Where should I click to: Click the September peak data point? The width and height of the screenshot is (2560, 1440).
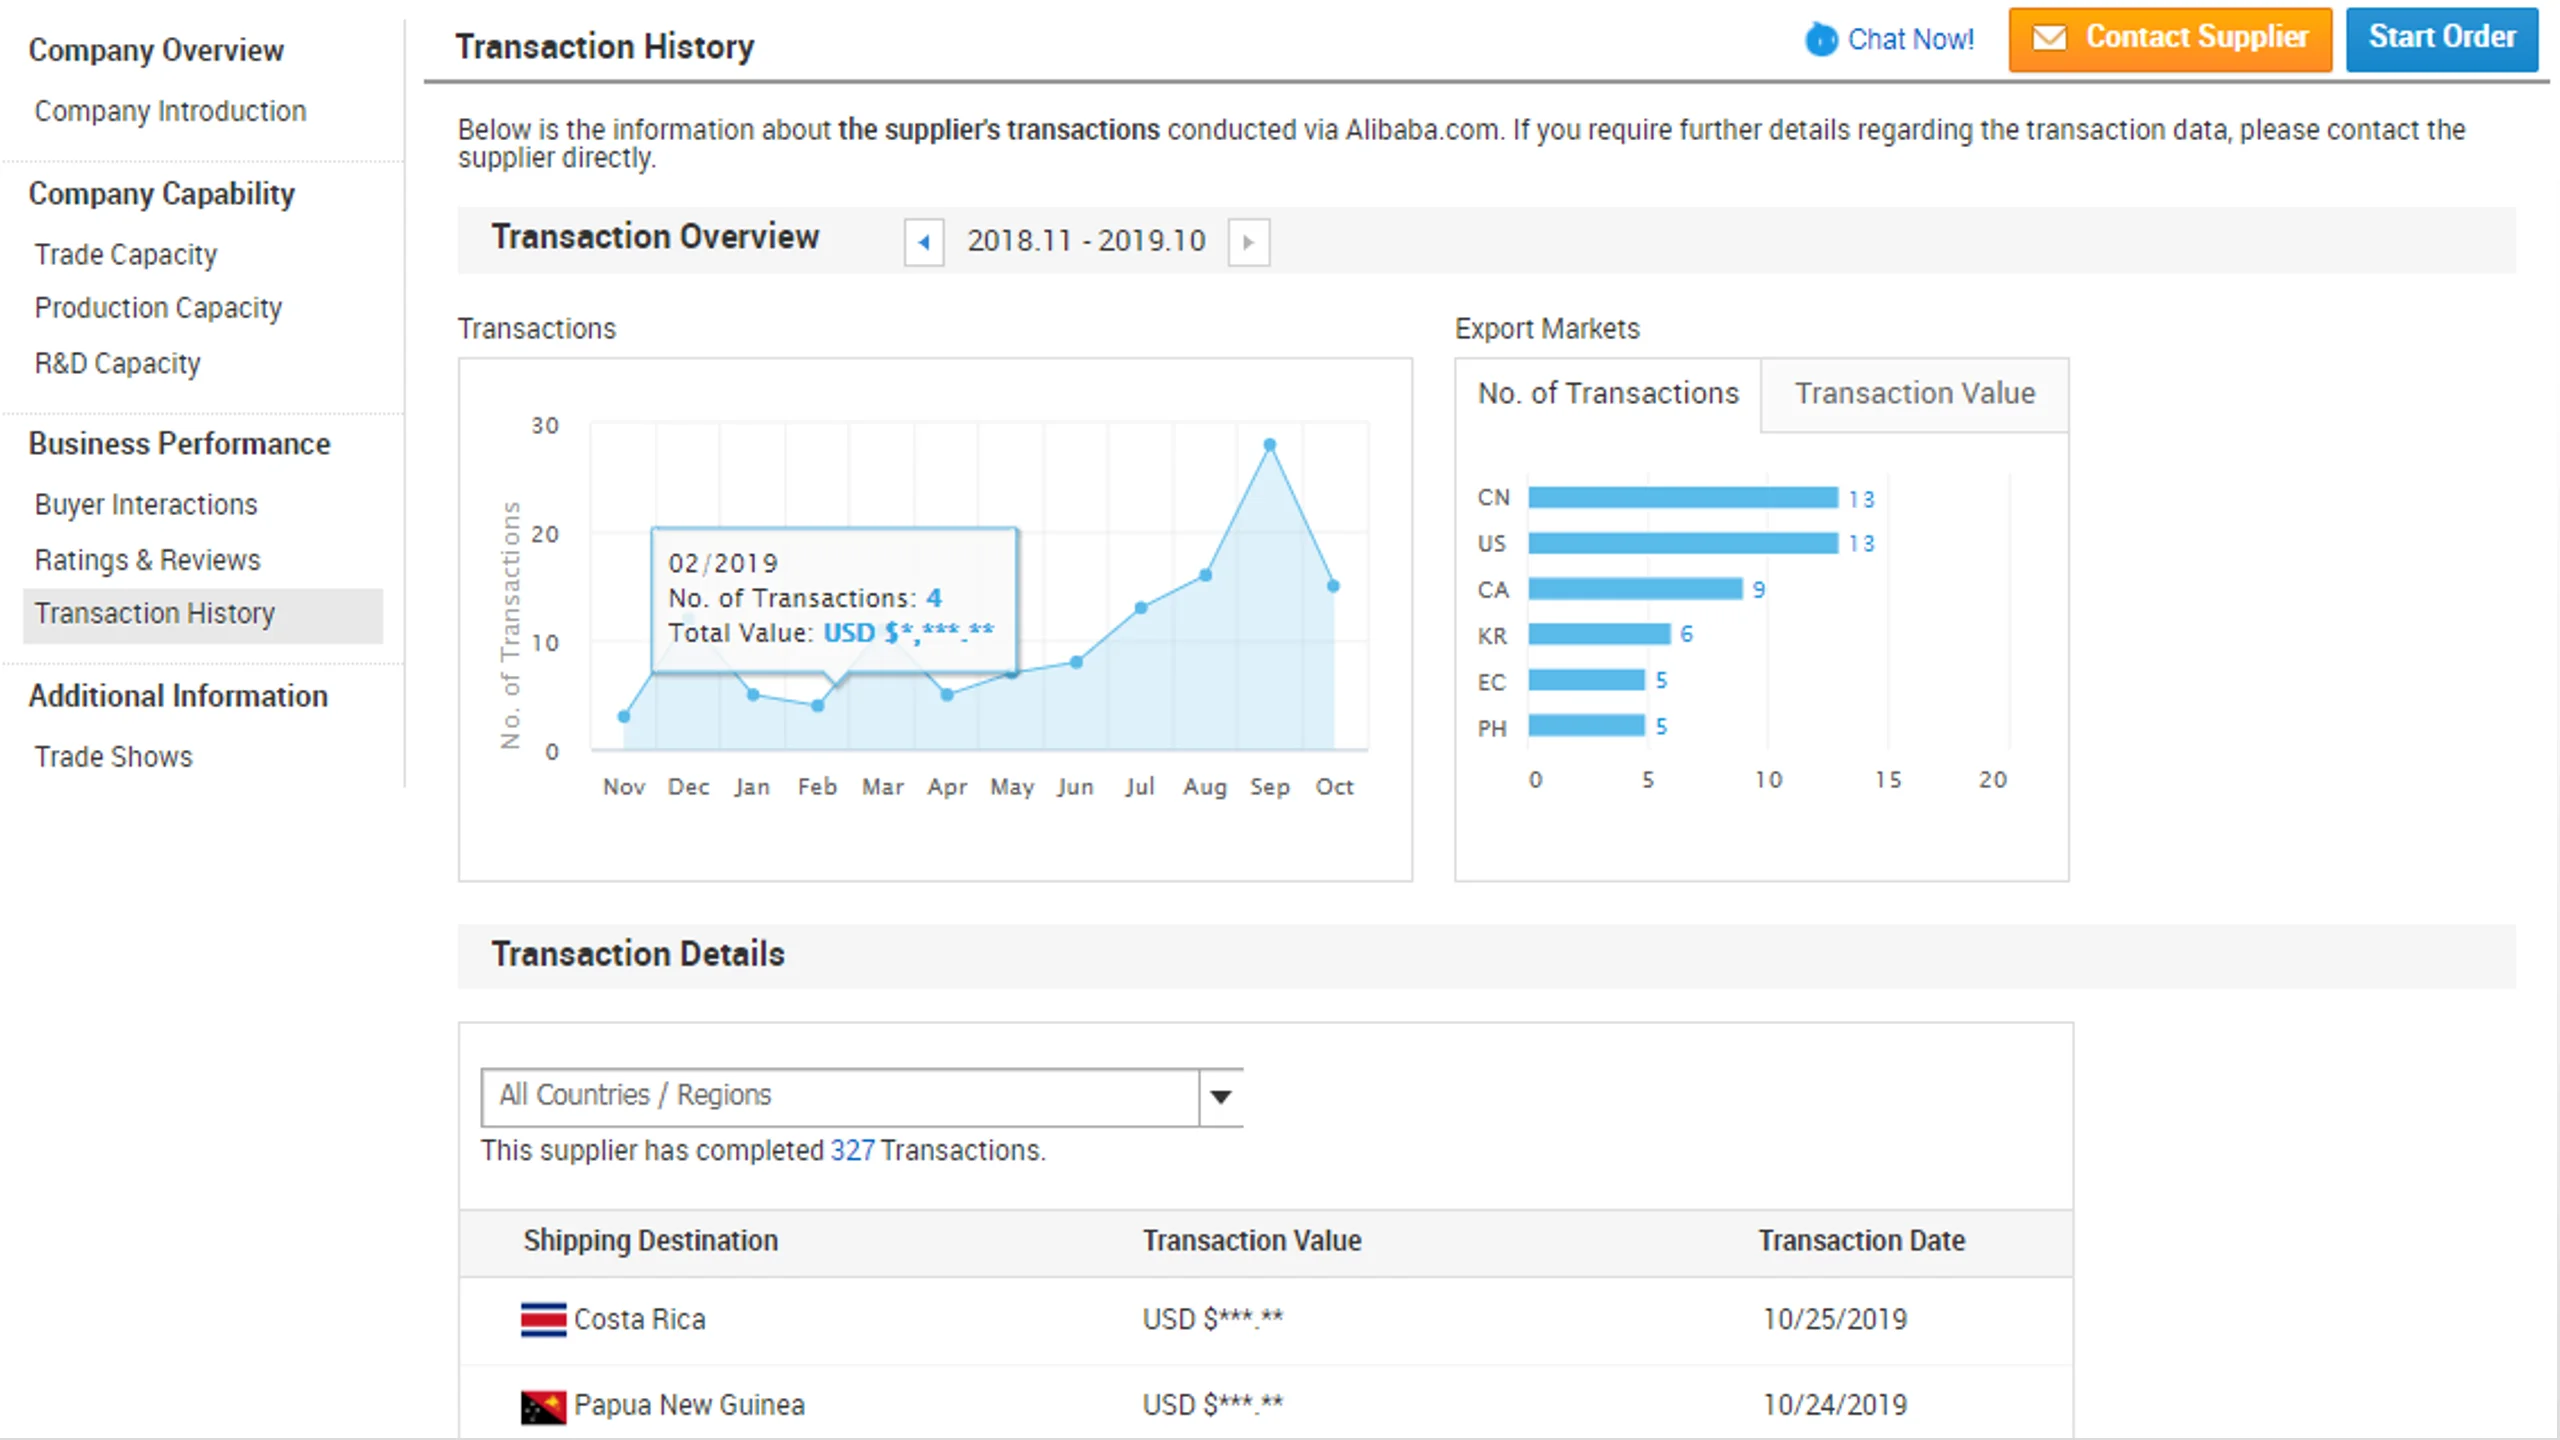coord(1269,445)
